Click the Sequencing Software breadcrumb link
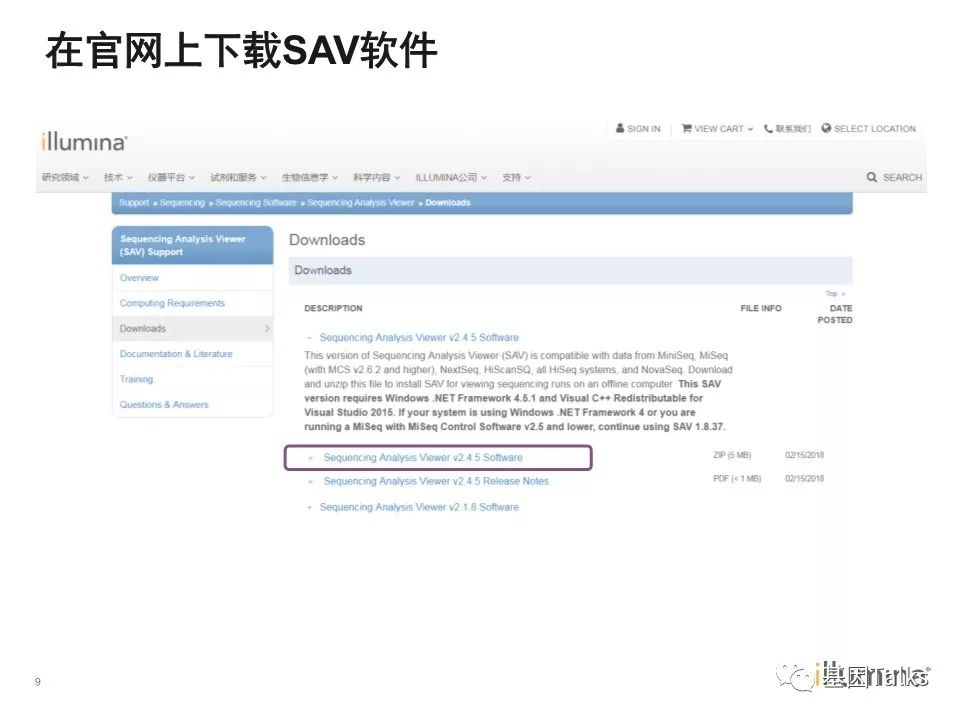 pyautogui.click(x=256, y=203)
